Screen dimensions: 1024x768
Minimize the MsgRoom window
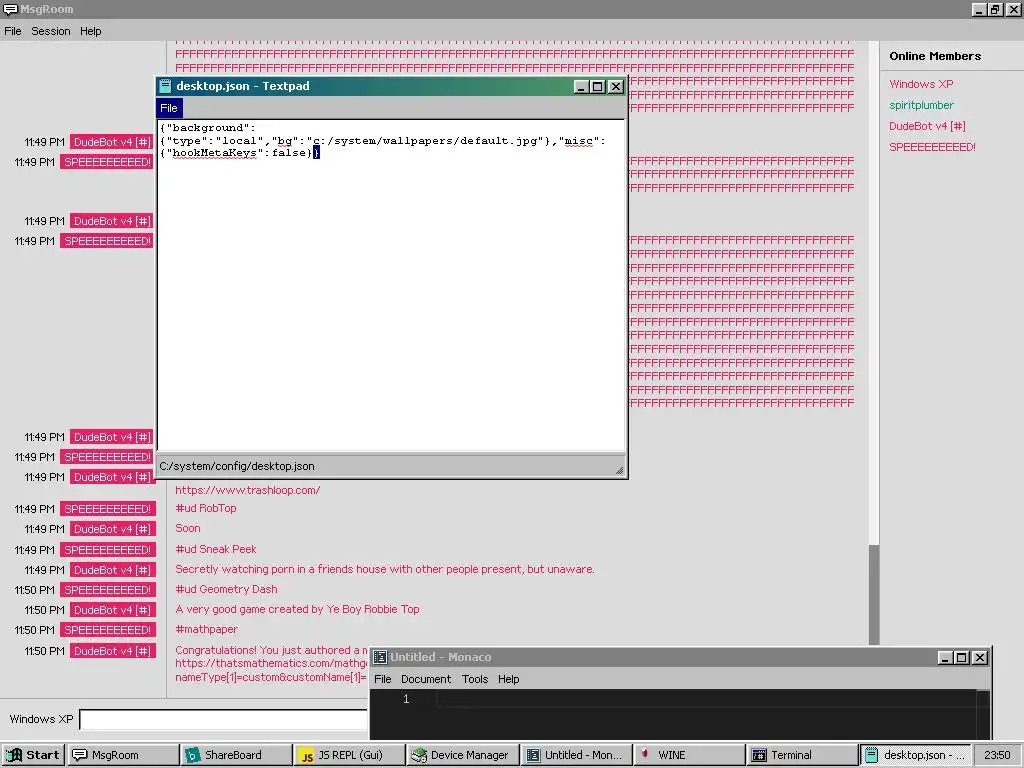coord(979,9)
